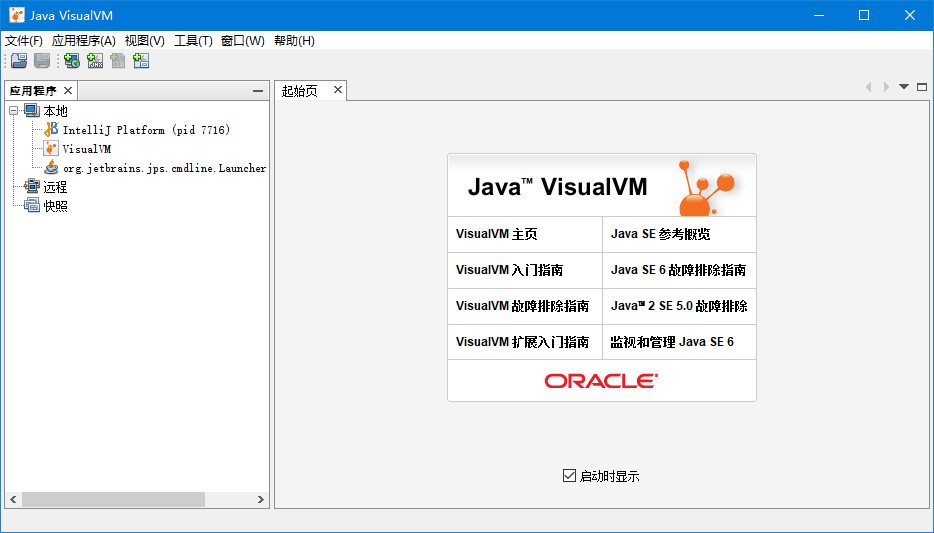934x533 pixels.
Task: Open the 工具(T) menu
Action: (x=193, y=40)
